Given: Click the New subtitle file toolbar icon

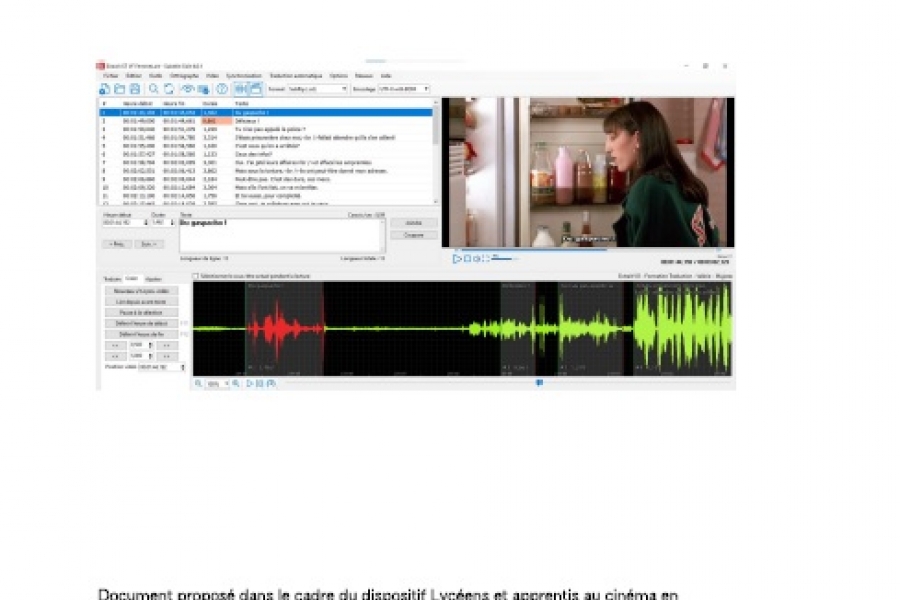Looking at the screenshot, I should (104, 89).
